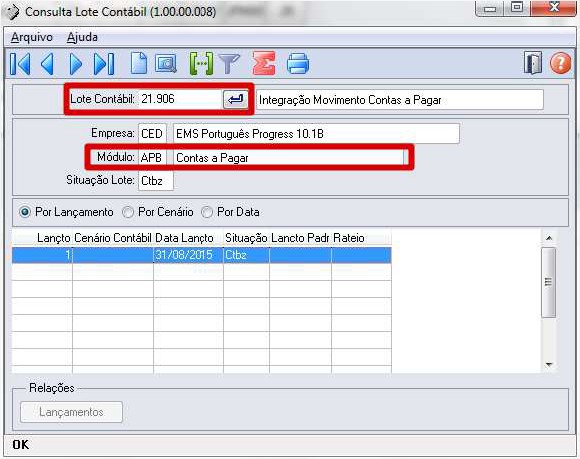The image size is (580, 459).
Task: Select the row dated 31/08/2015
Action: tap(202, 255)
